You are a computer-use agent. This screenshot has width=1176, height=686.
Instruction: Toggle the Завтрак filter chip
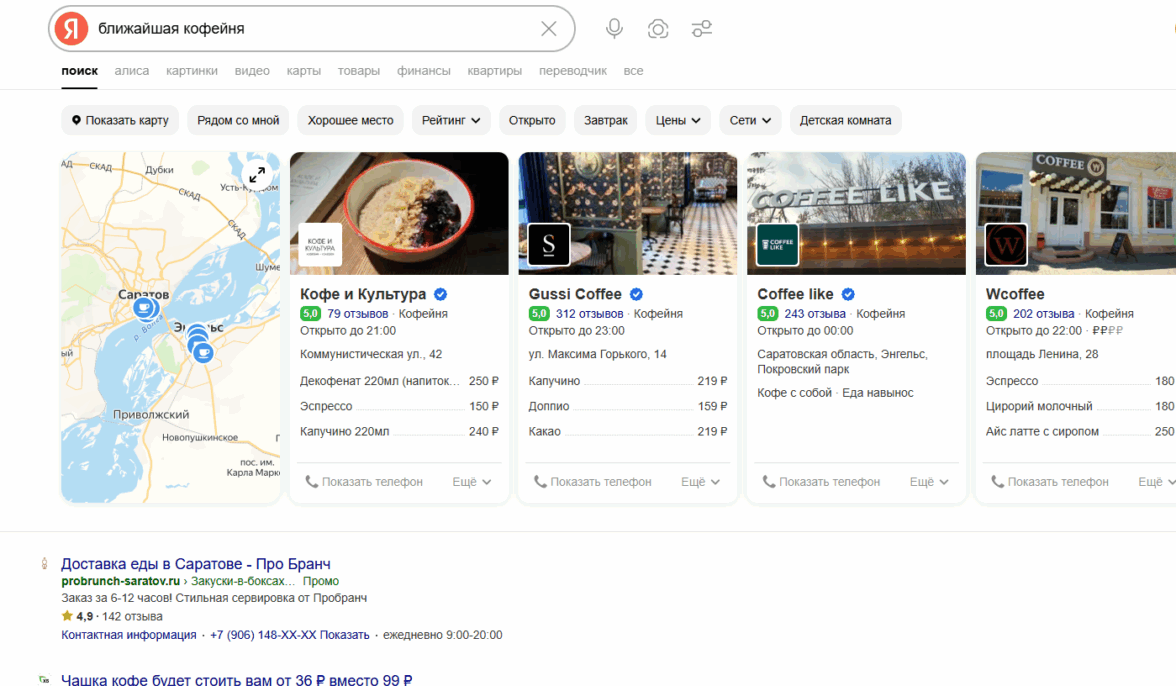coord(606,120)
